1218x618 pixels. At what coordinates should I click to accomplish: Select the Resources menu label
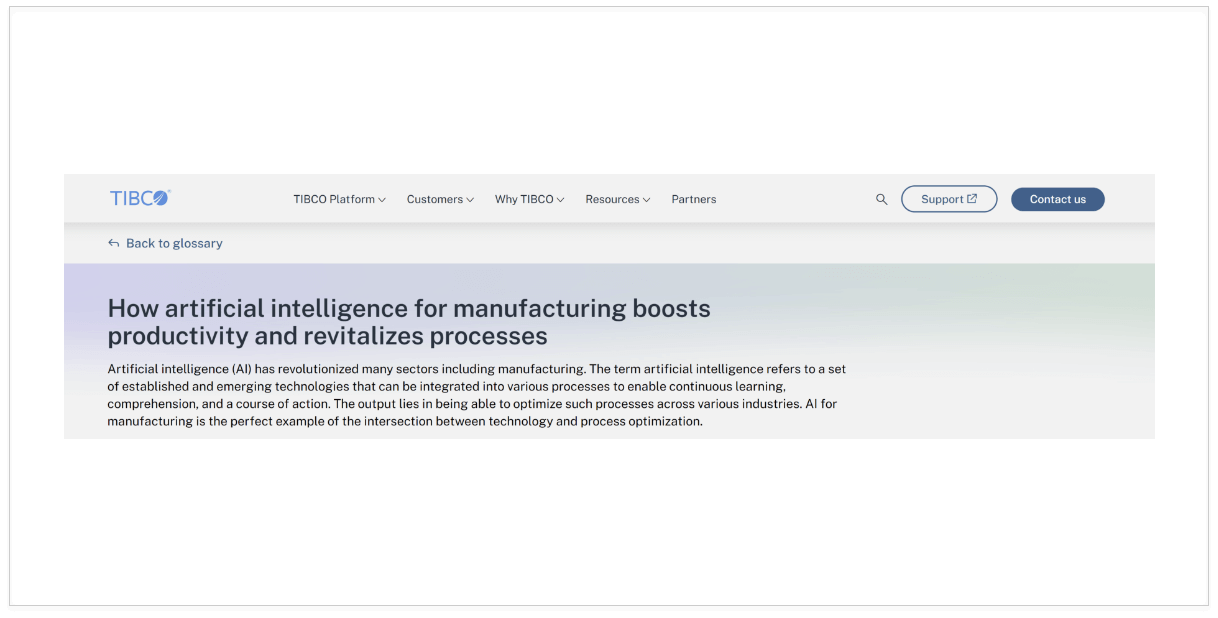pos(612,199)
